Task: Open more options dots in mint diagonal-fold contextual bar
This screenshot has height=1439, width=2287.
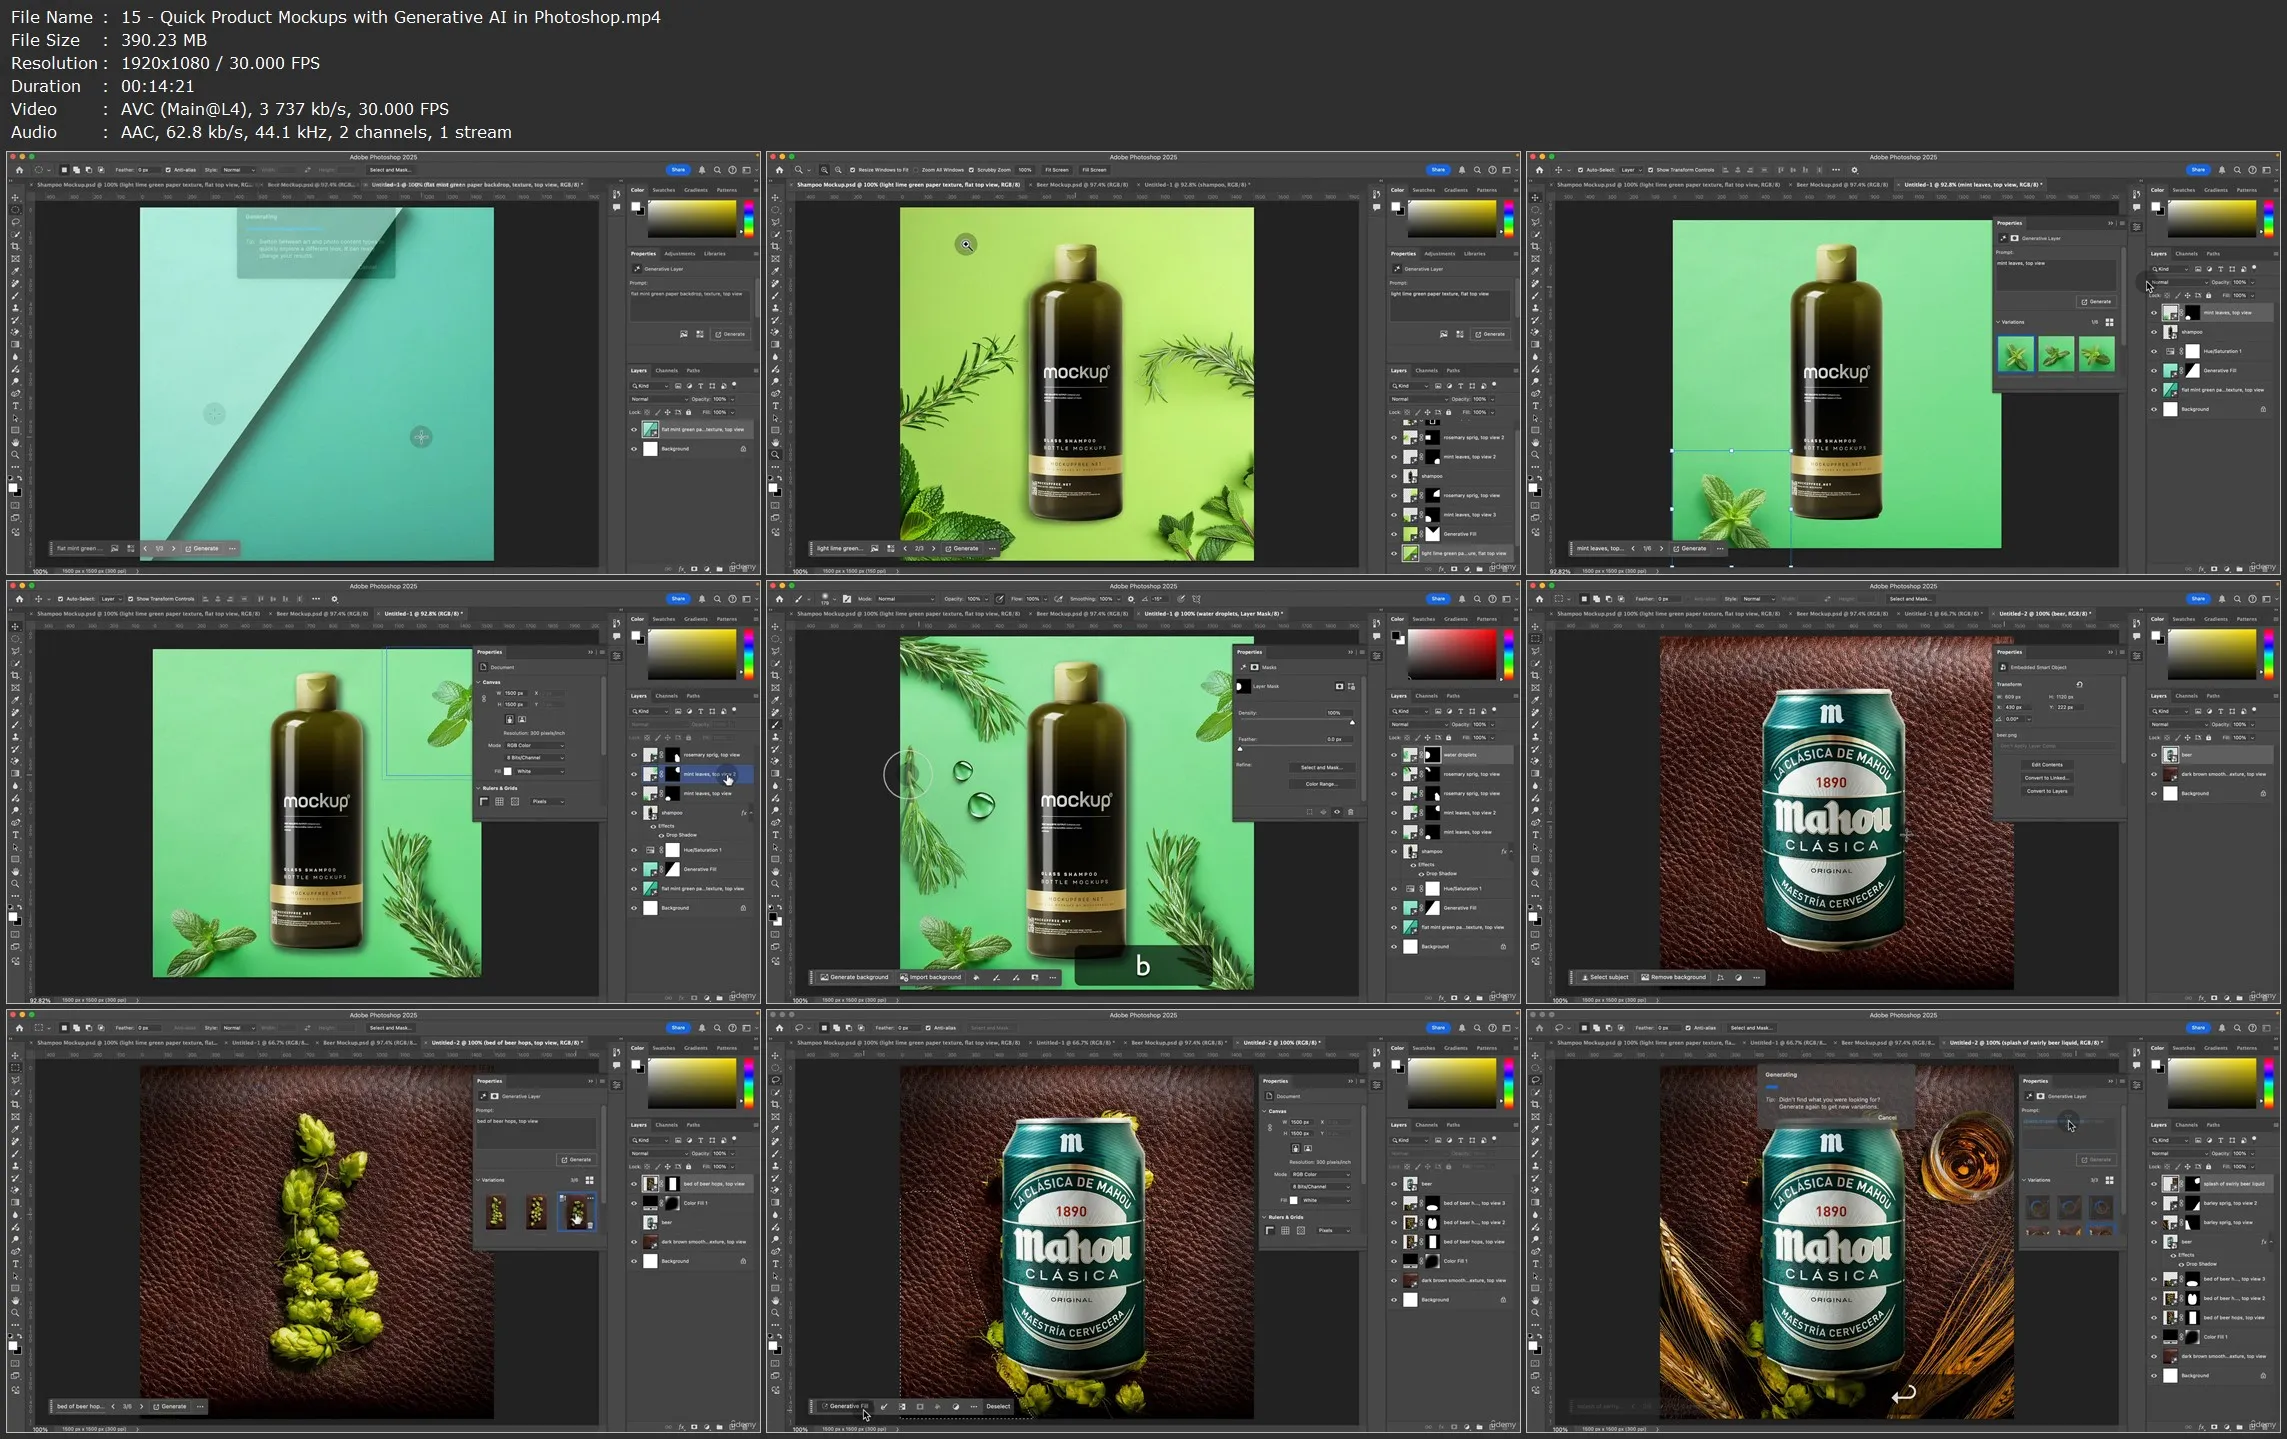Action: click(232, 549)
